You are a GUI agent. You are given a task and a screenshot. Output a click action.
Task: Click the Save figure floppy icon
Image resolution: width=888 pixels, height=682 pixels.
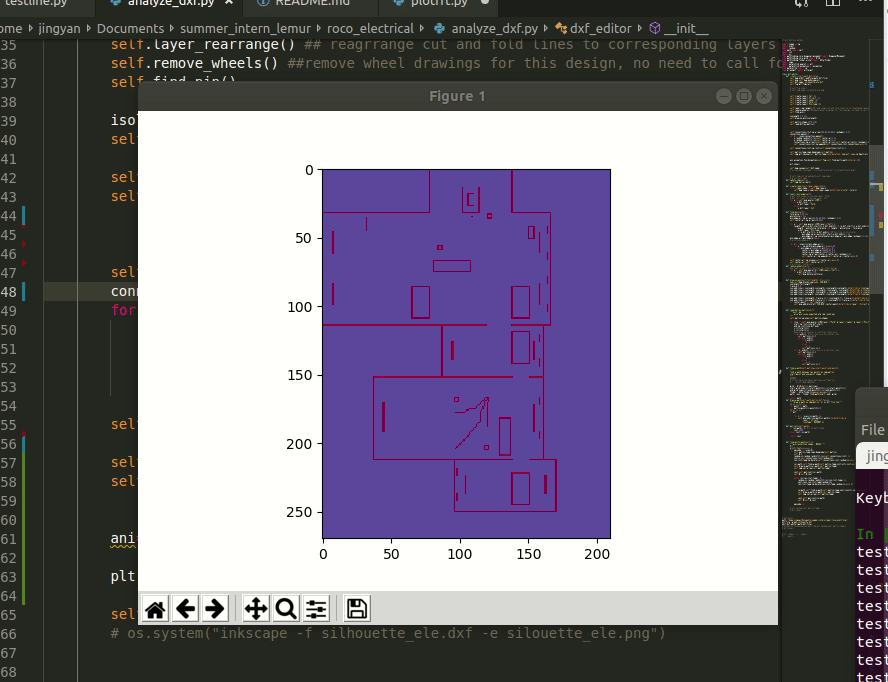(x=357, y=608)
